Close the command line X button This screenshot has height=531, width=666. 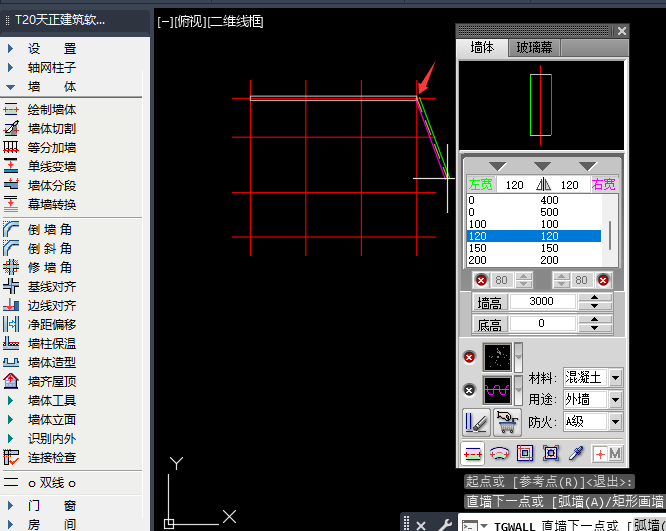point(420,525)
